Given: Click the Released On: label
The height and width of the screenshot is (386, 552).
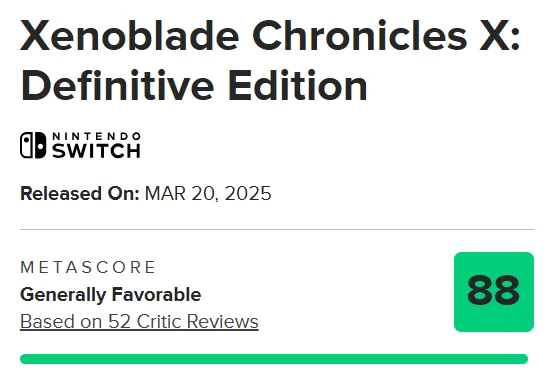Looking at the screenshot, I should pos(80,193).
